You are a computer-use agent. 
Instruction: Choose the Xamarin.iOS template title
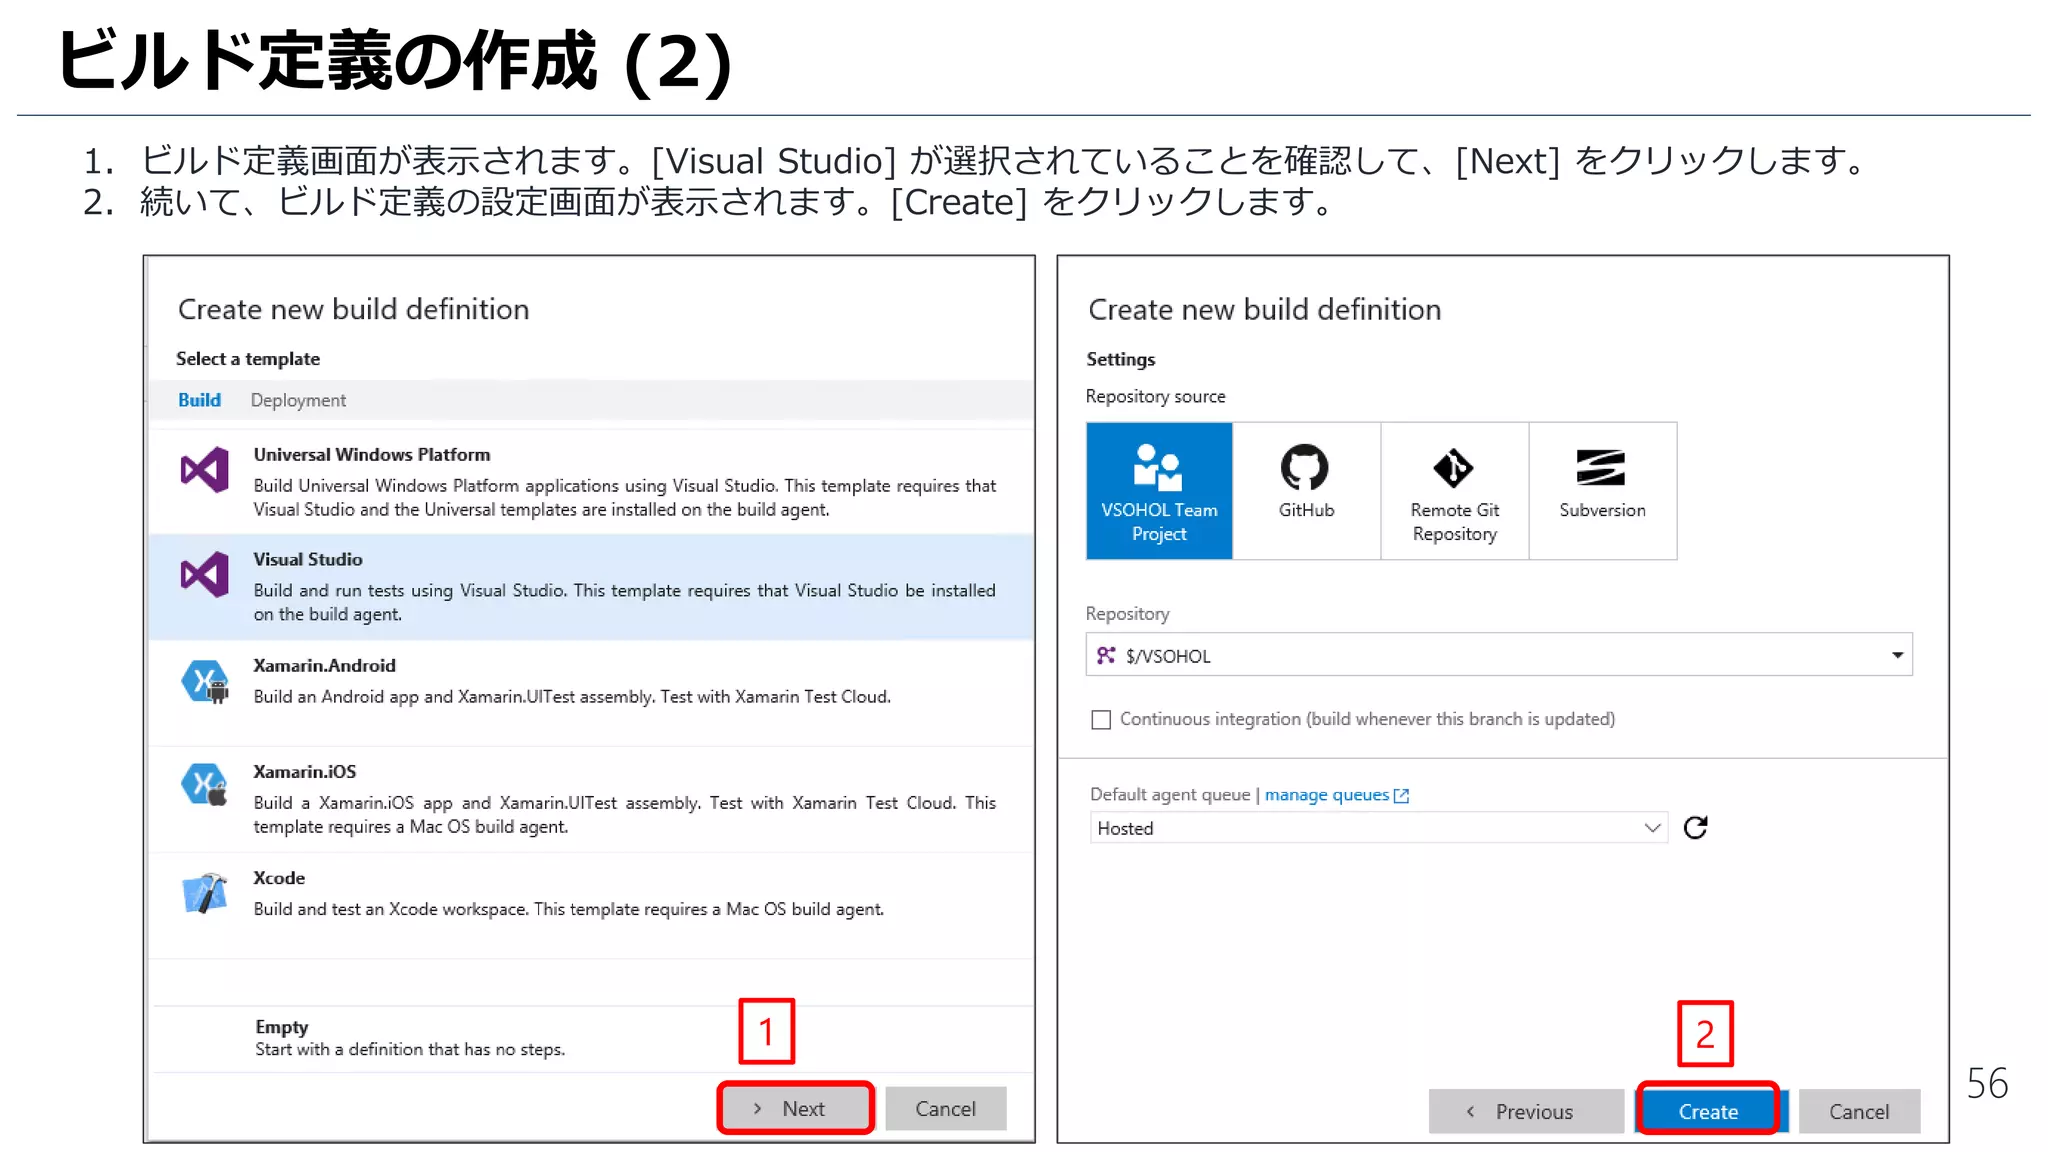[x=304, y=772]
